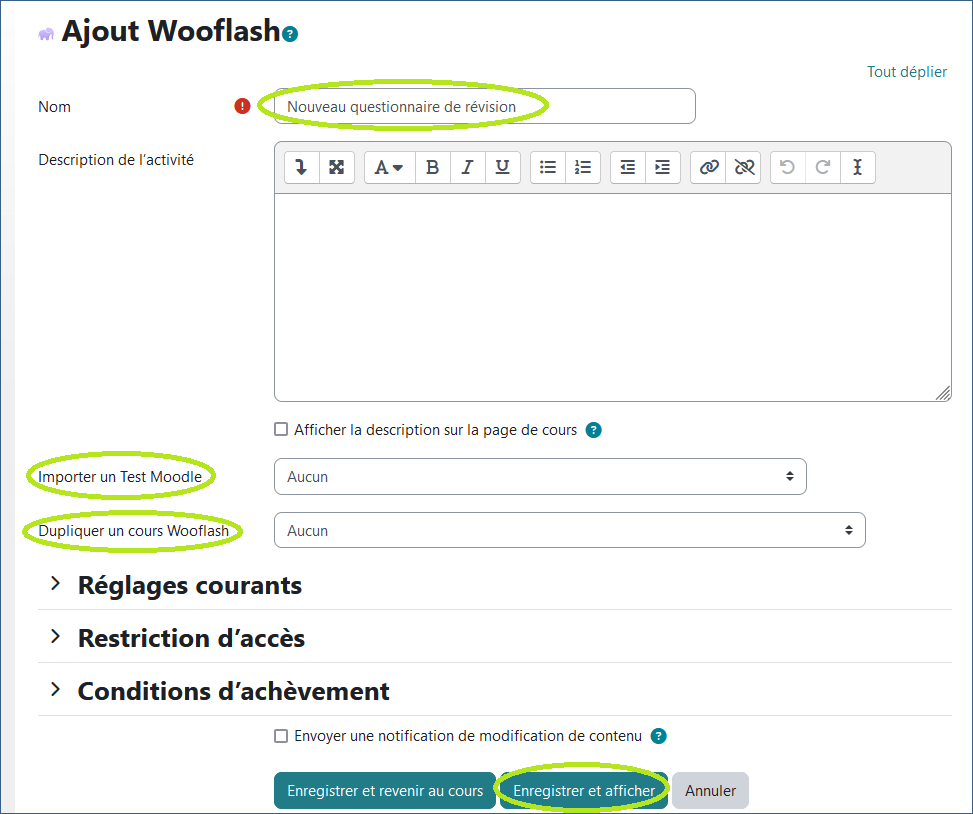Open help icon next to Ajout Wooflash
The height and width of the screenshot is (814, 973).
[x=291, y=34]
